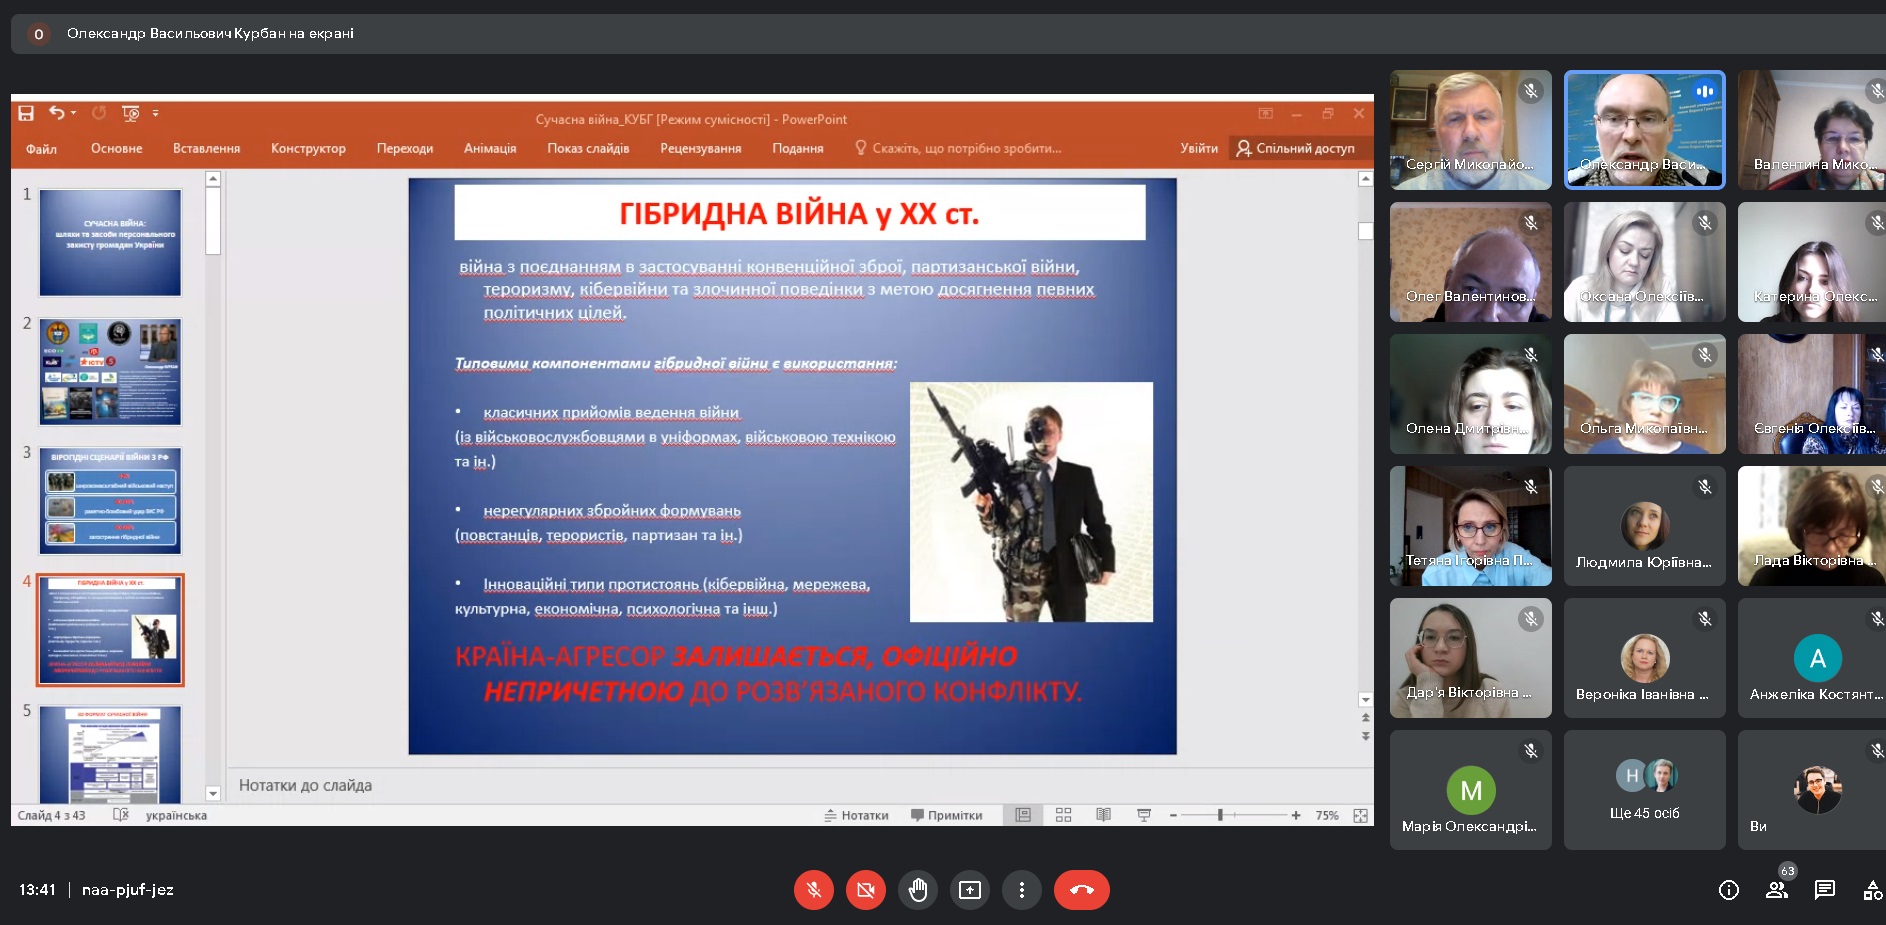
Task: Toggle the Нотатки notes pane
Action: [x=856, y=816]
